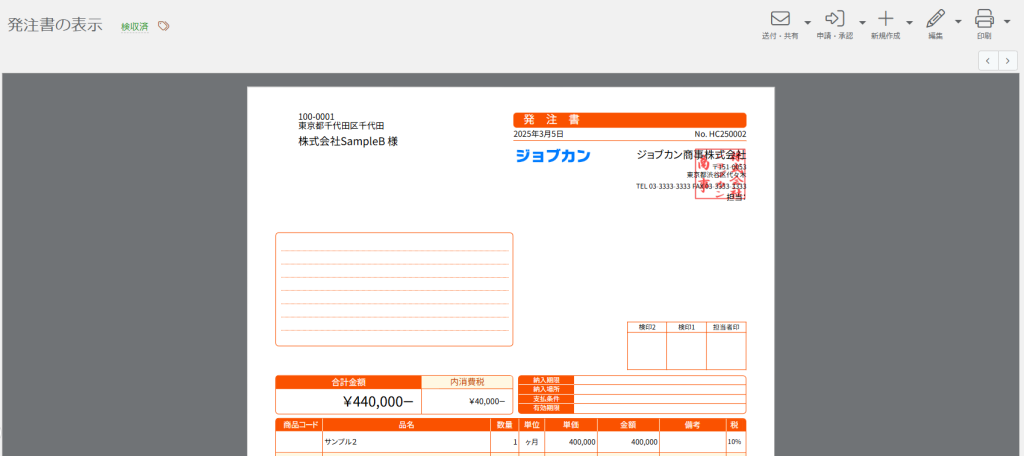This screenshot has width=1024, height=456.
Task: Click the 発注書 orange title banner
Action: pyautogui.click(x=630, y=120)
